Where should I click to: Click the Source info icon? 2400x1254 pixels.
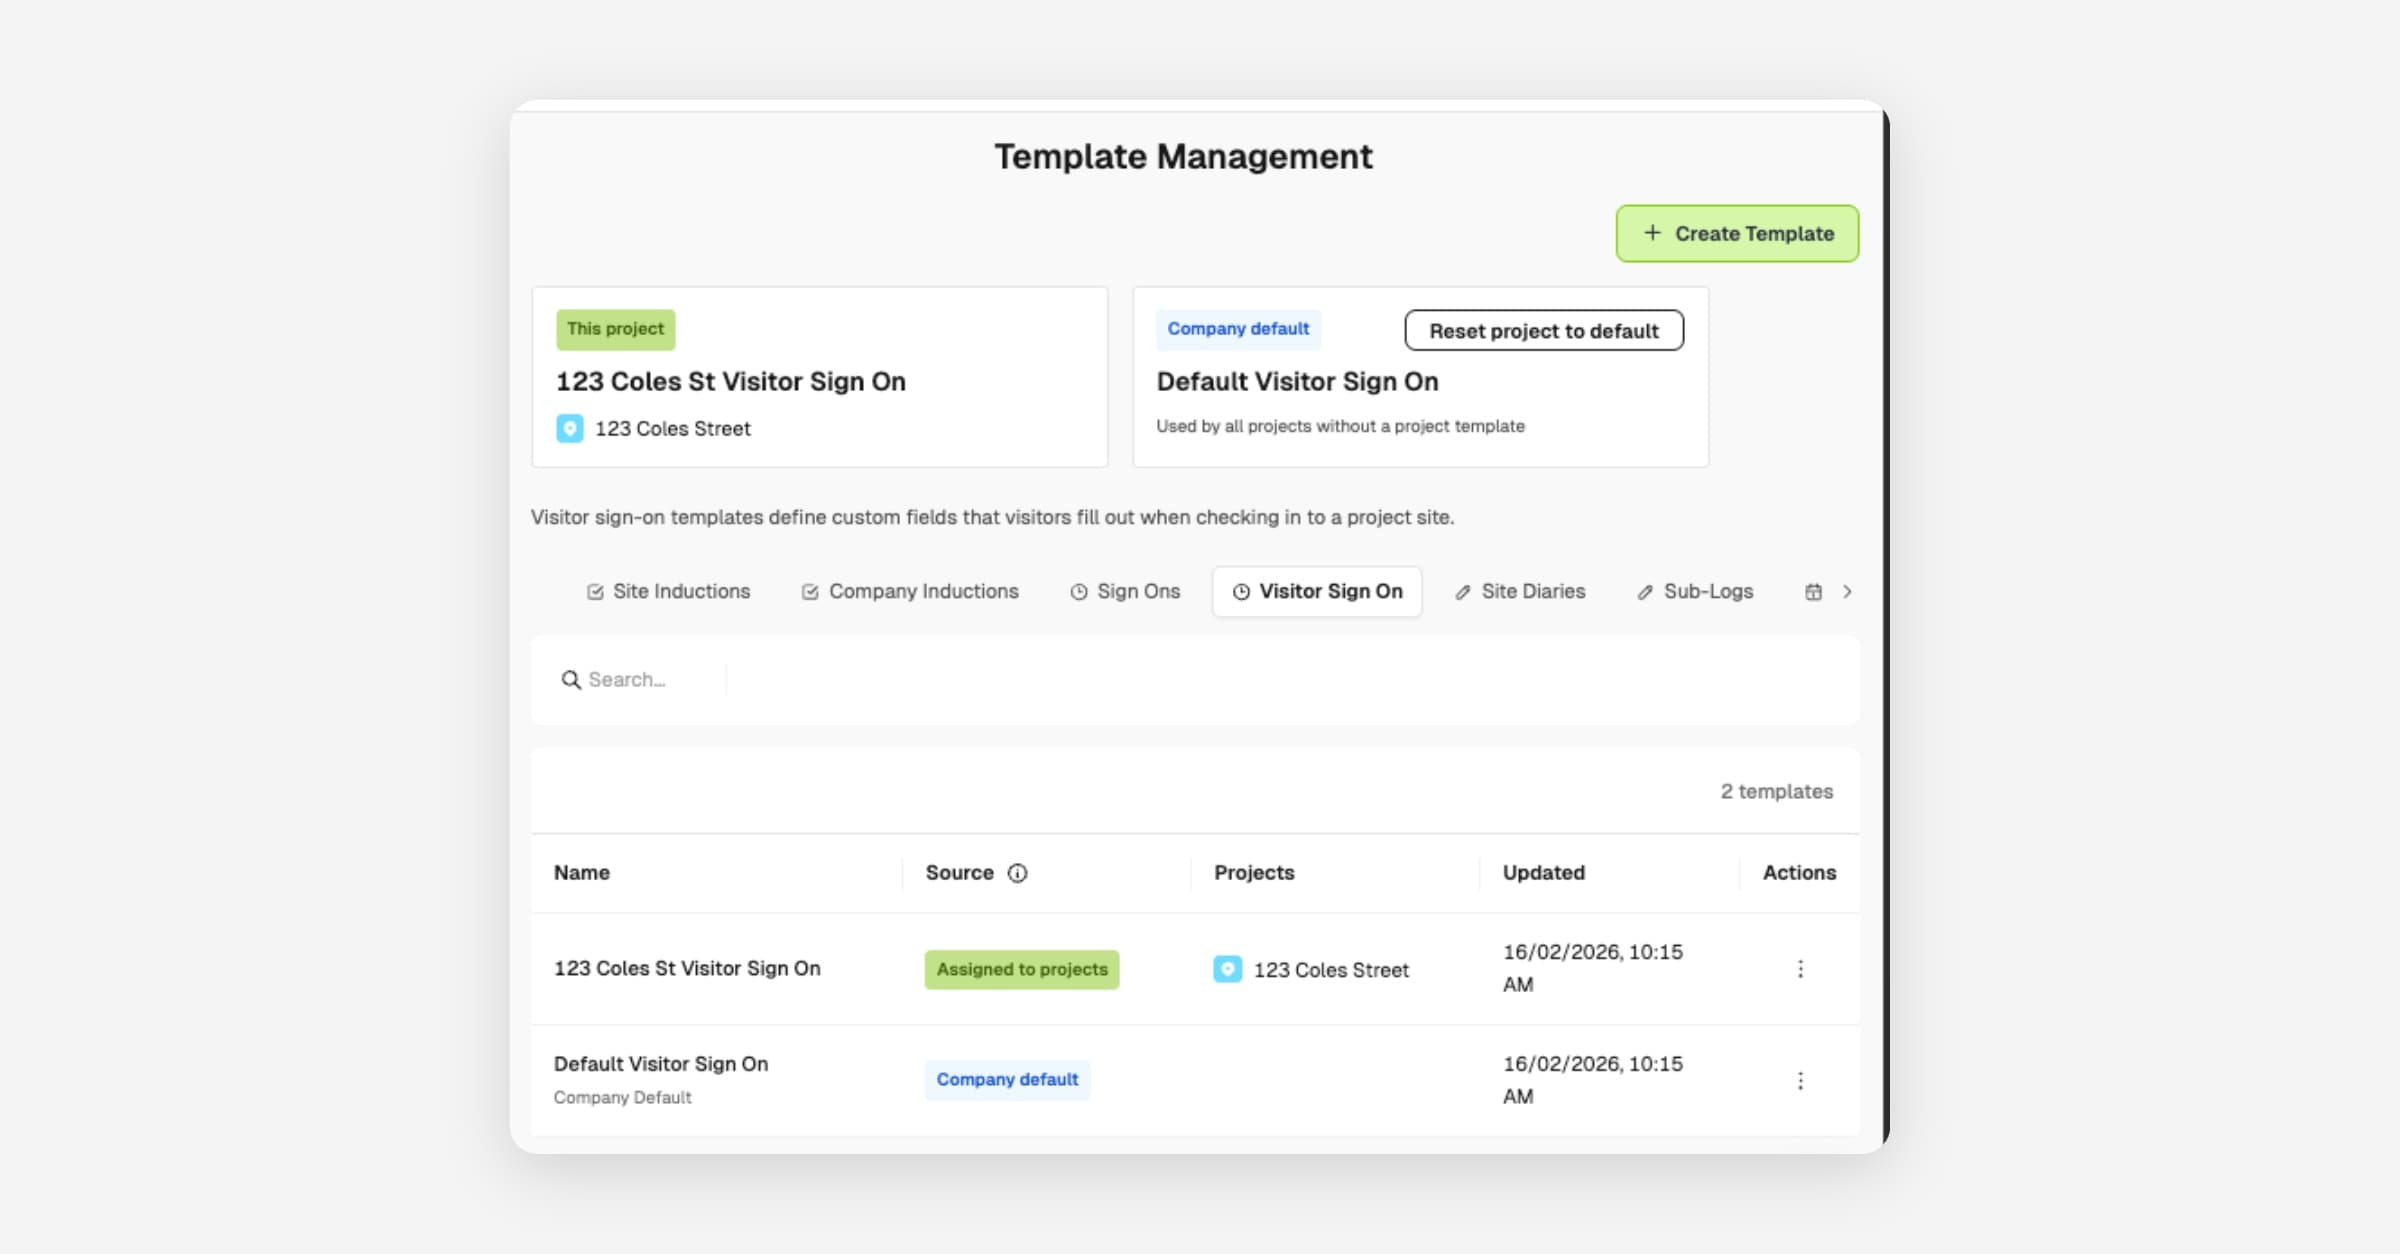pyautogui.click(x=1017, y=873)
